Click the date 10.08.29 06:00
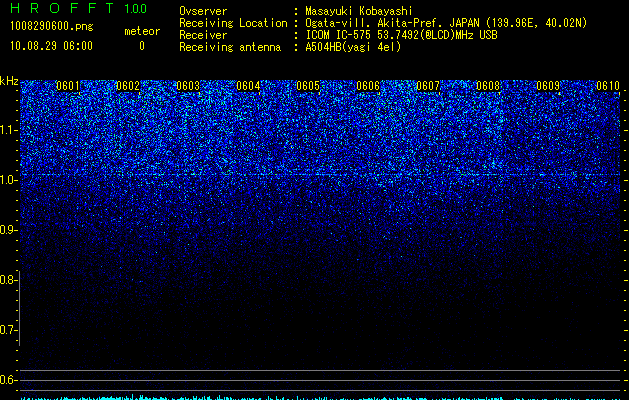The height and width of the screenshot is (400, 629). tap(51, 46)
